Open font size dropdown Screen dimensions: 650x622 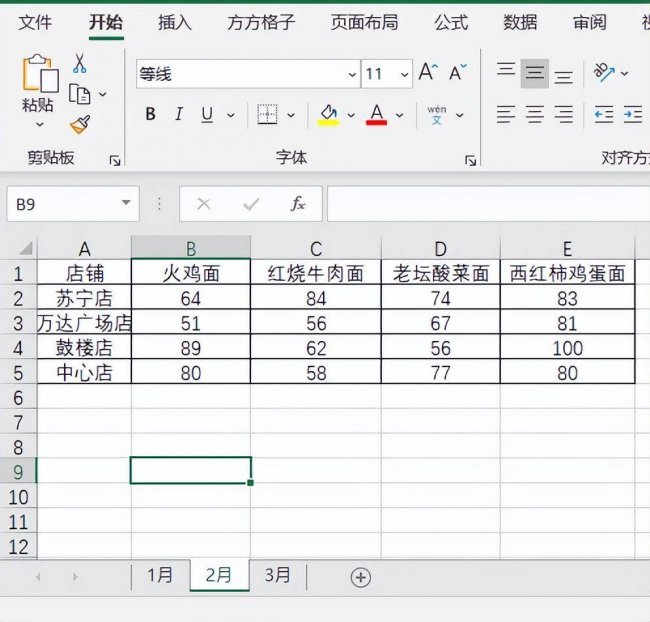pyautogui.click(x=404, y=75)
